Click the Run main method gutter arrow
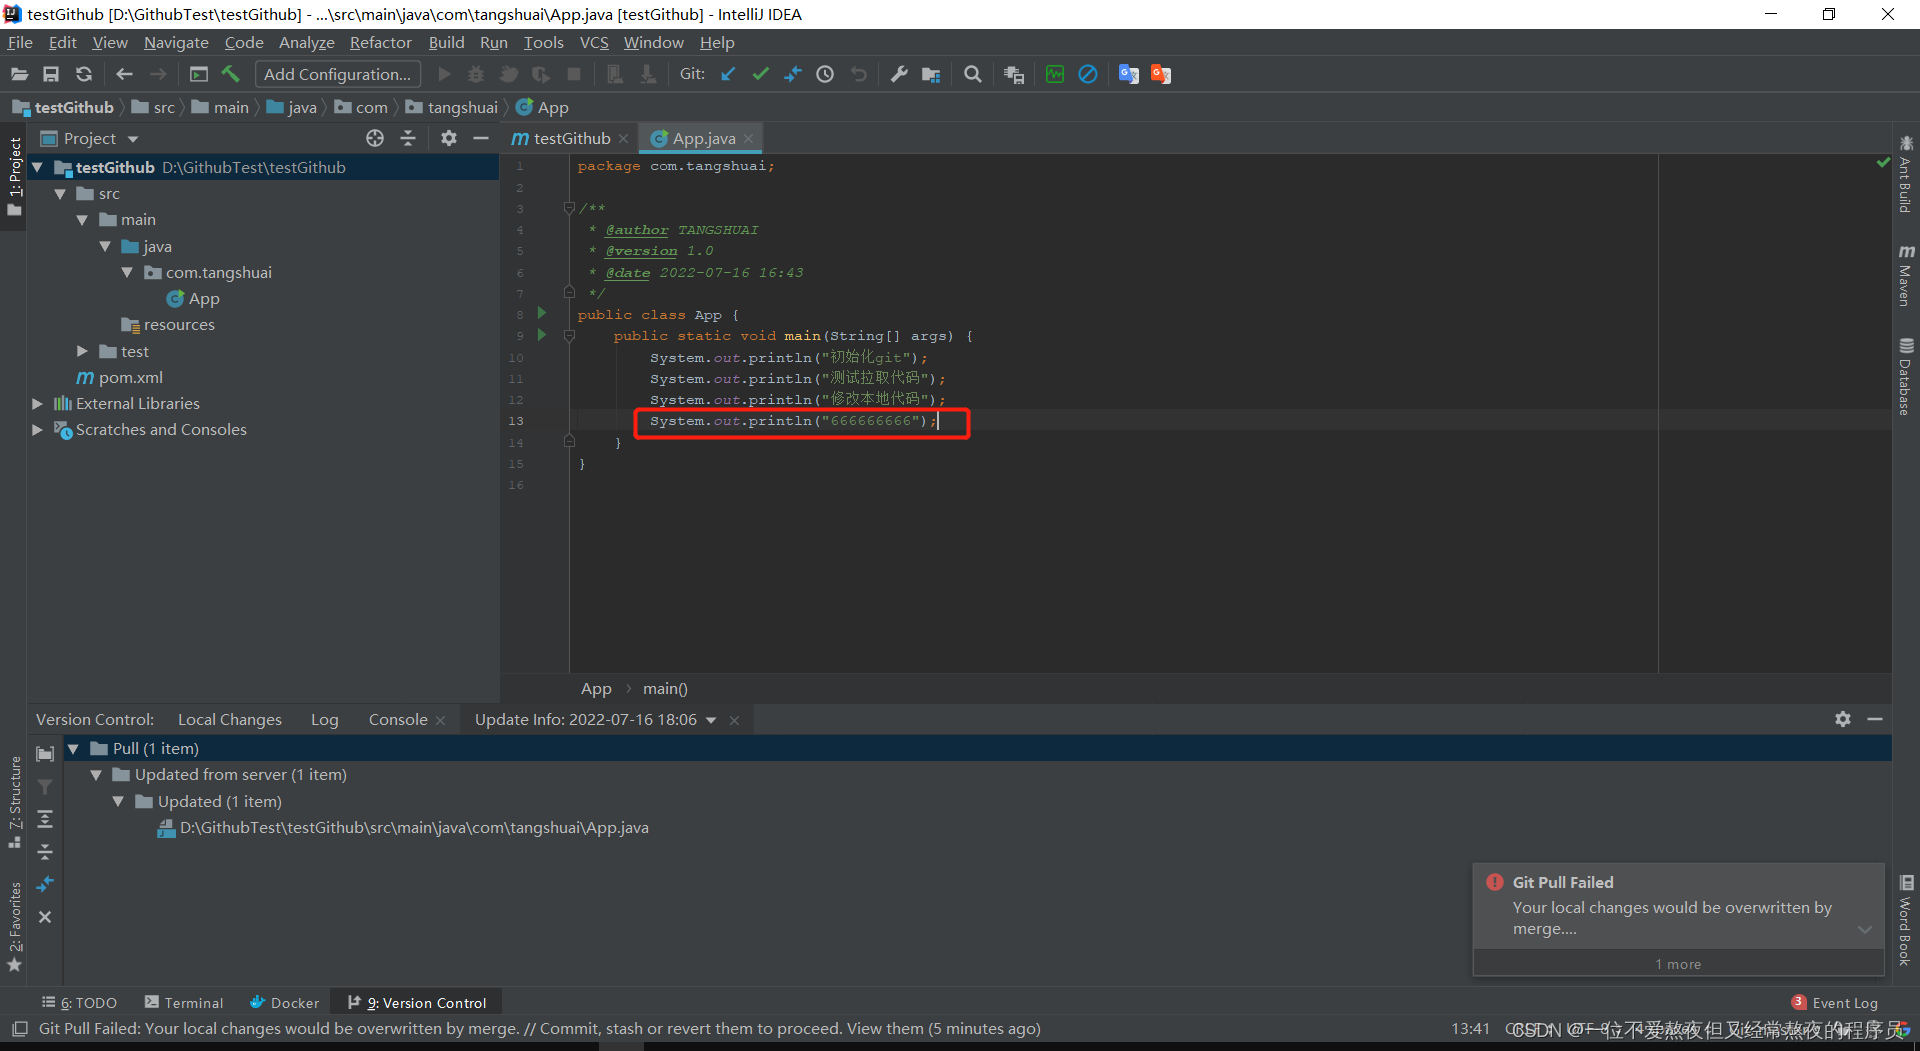1920x1051 pixels. click(x=542, y=335)
